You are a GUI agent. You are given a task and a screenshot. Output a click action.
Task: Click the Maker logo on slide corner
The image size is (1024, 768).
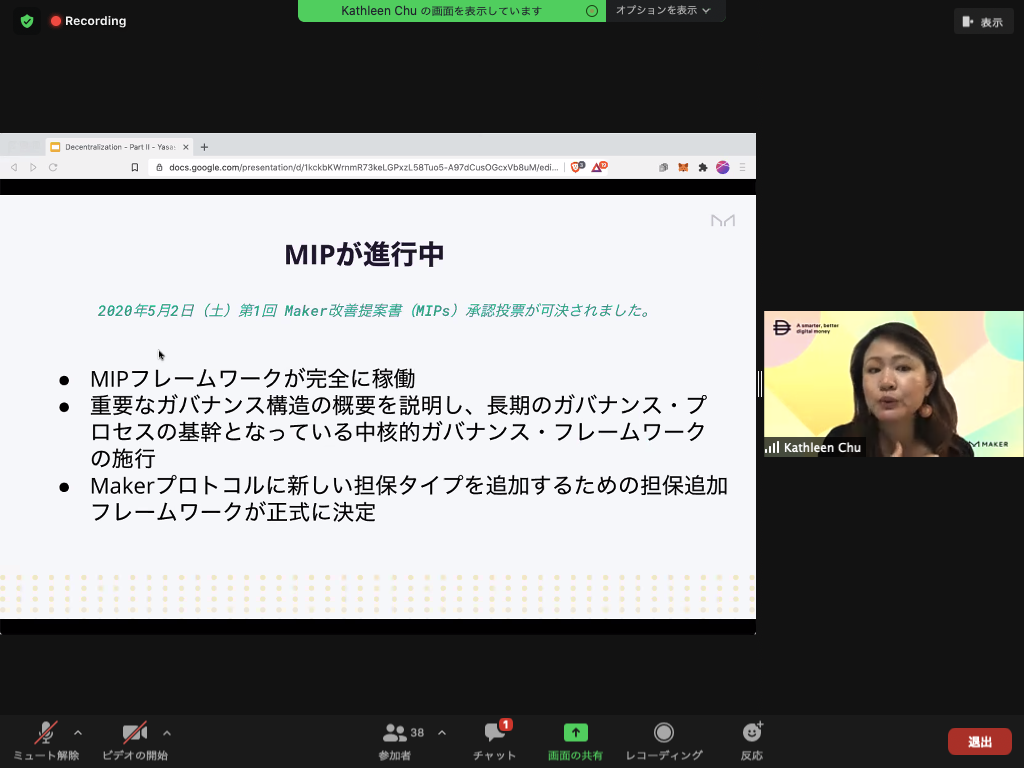tap(723, 221)
